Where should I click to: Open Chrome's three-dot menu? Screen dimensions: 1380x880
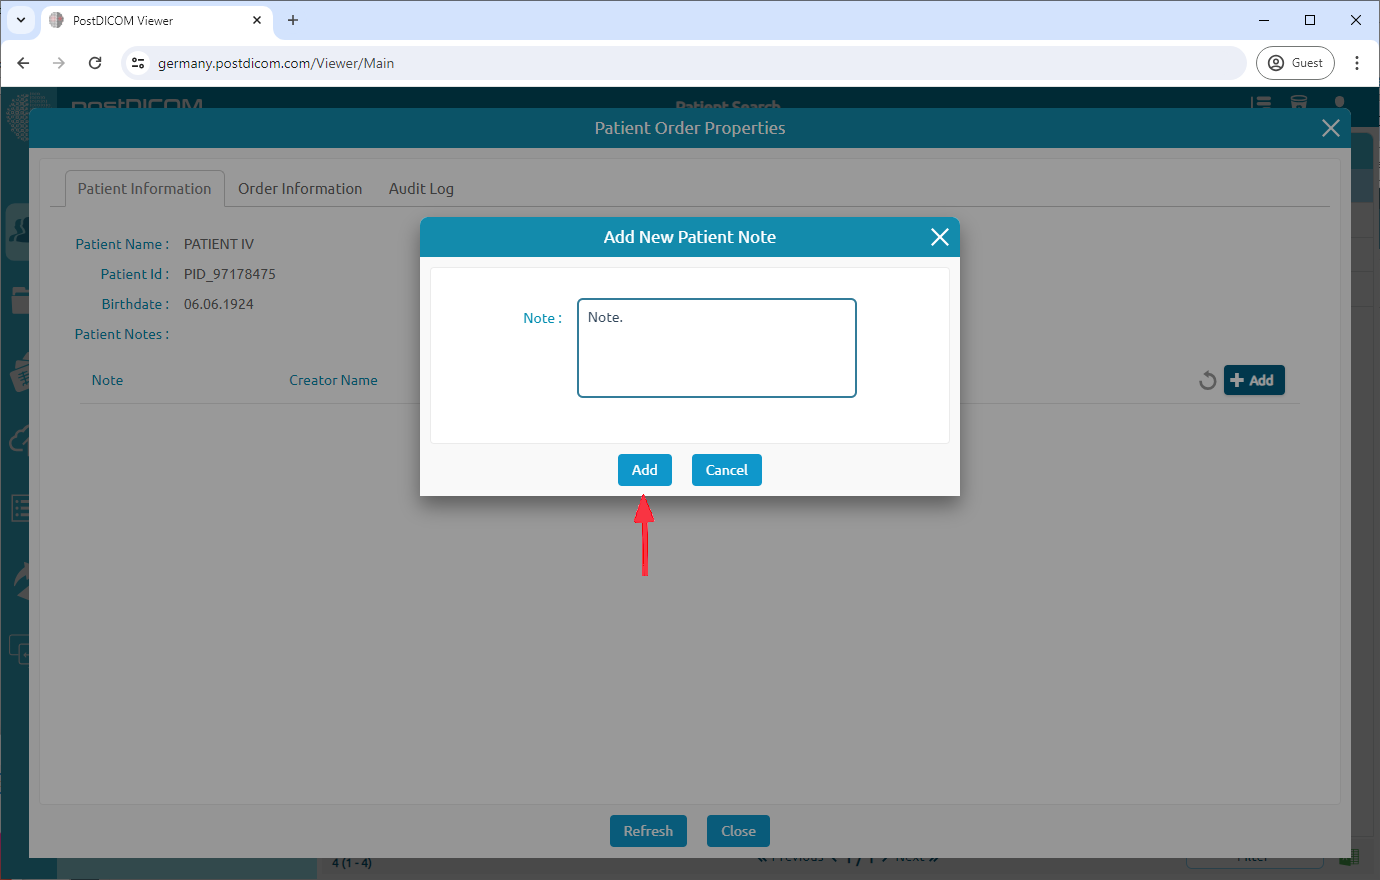tap(1357, 62)
